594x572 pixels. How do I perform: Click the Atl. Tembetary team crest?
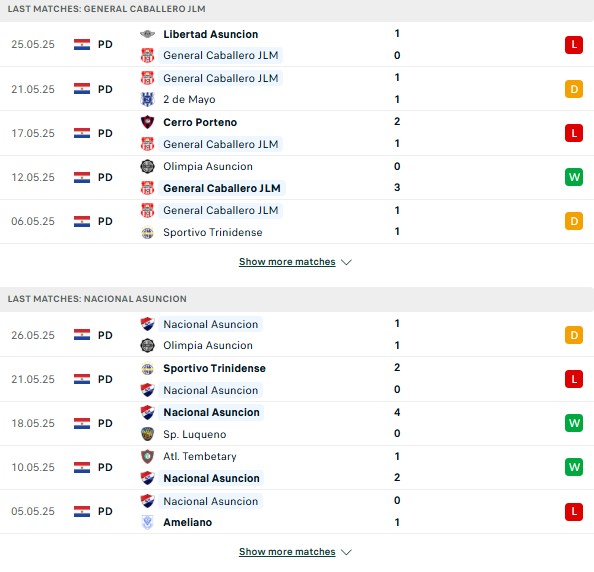point(147,456)
